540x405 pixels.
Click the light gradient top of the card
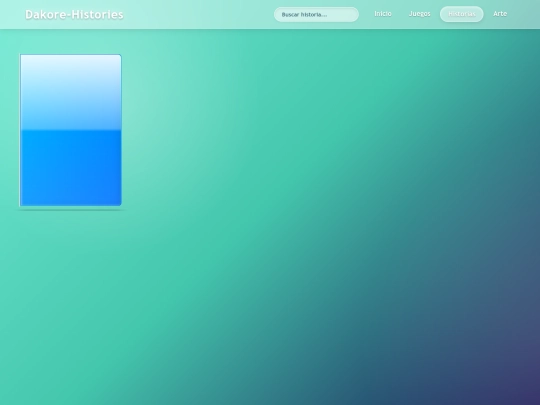coord(71,92)
